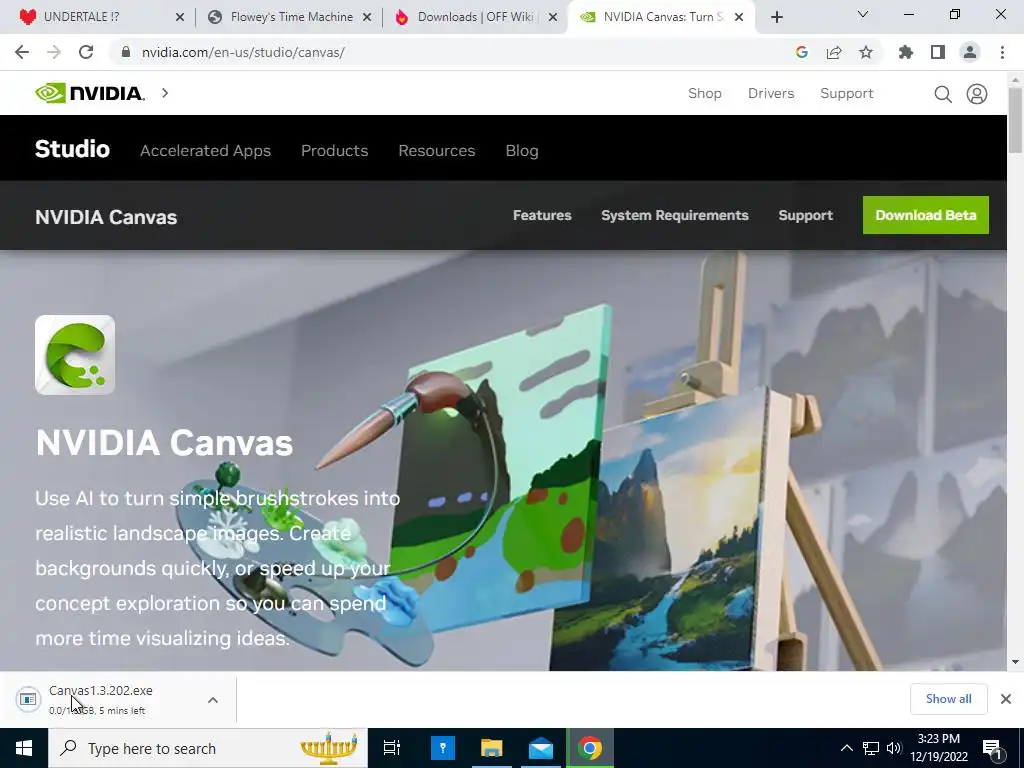
Task: Click the scrollbar down arrow
Action: pyautogui.click(x=1015, y=662)
